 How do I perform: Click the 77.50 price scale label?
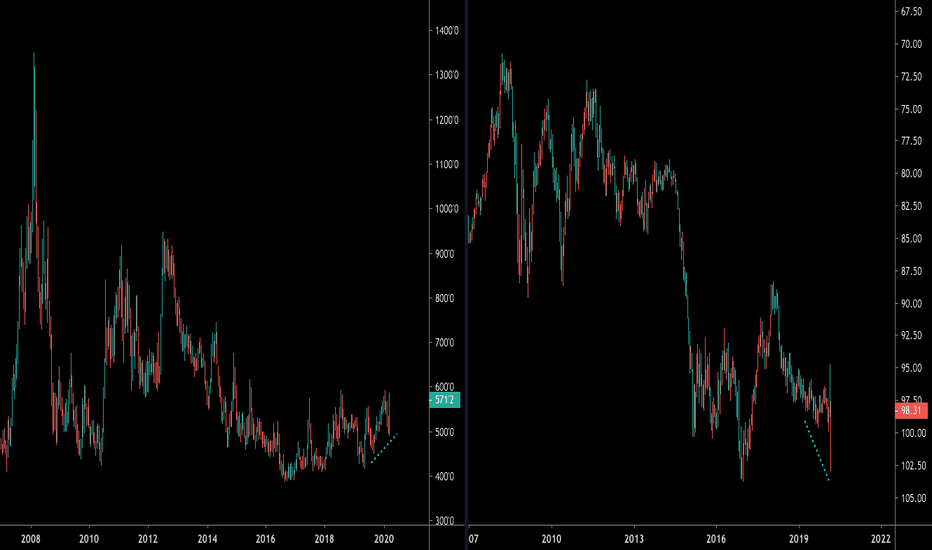tap(911, 141)
